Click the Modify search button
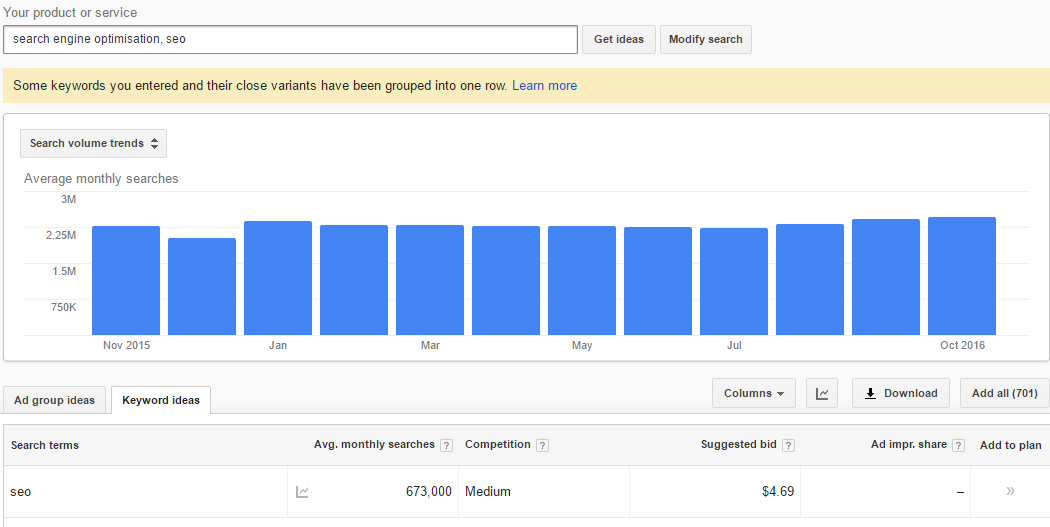 [x=706, y=40]
